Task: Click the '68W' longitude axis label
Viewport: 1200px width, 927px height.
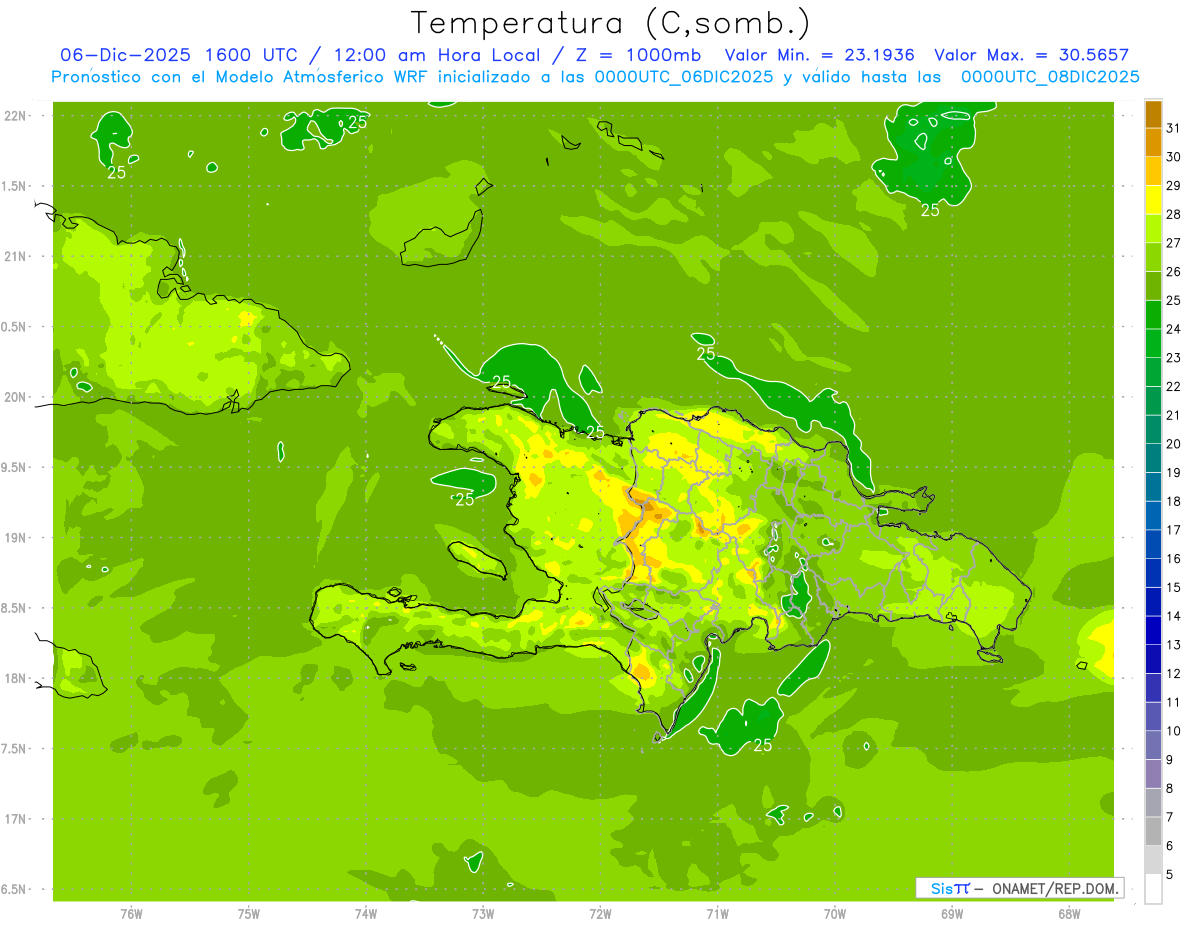Action: coord(1069,914)
